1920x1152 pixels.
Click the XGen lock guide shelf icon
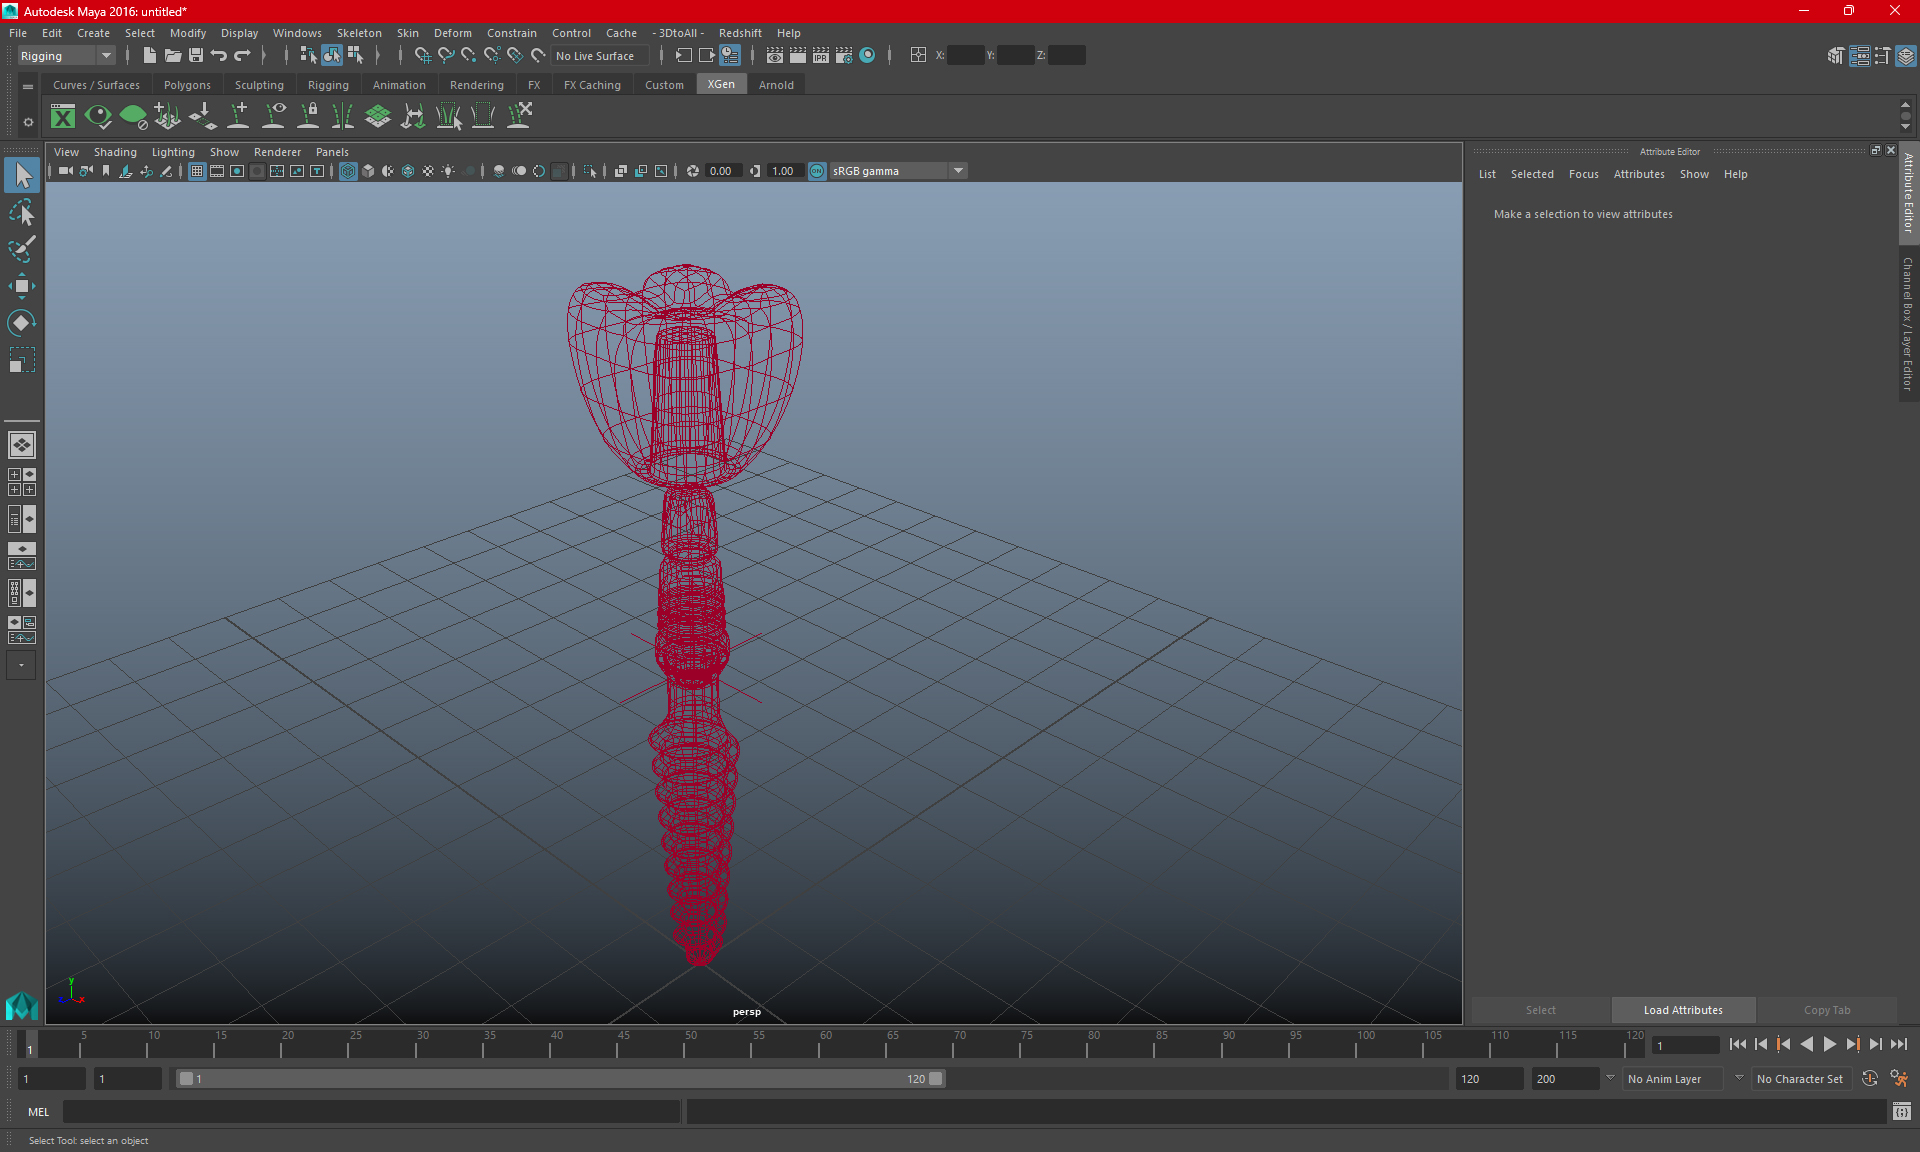coord(308,117)
